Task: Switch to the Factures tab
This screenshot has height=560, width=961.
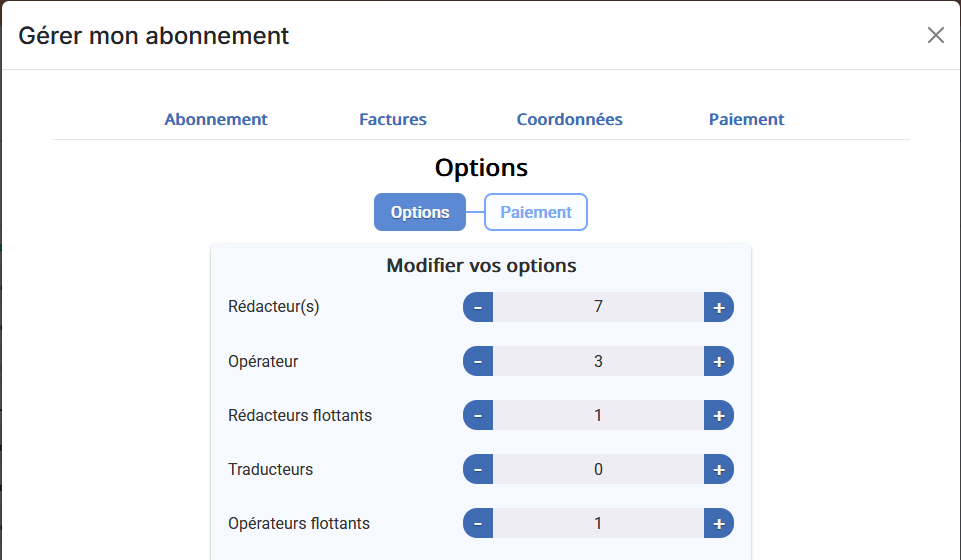Action: point(393,119)
